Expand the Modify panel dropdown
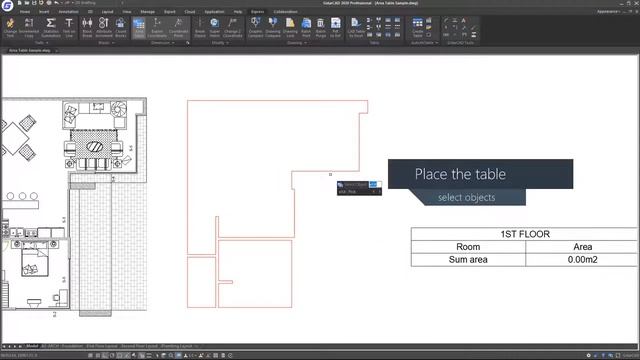 coord(220,42)
